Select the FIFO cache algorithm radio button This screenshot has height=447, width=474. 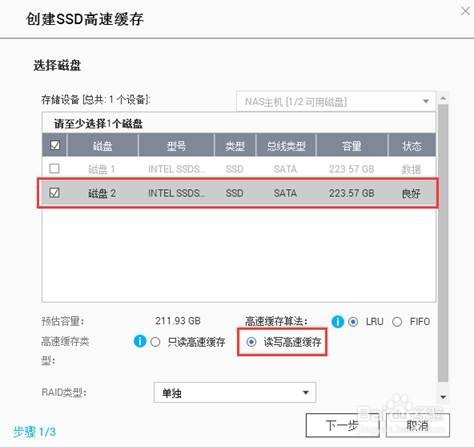tap(397, 322)
